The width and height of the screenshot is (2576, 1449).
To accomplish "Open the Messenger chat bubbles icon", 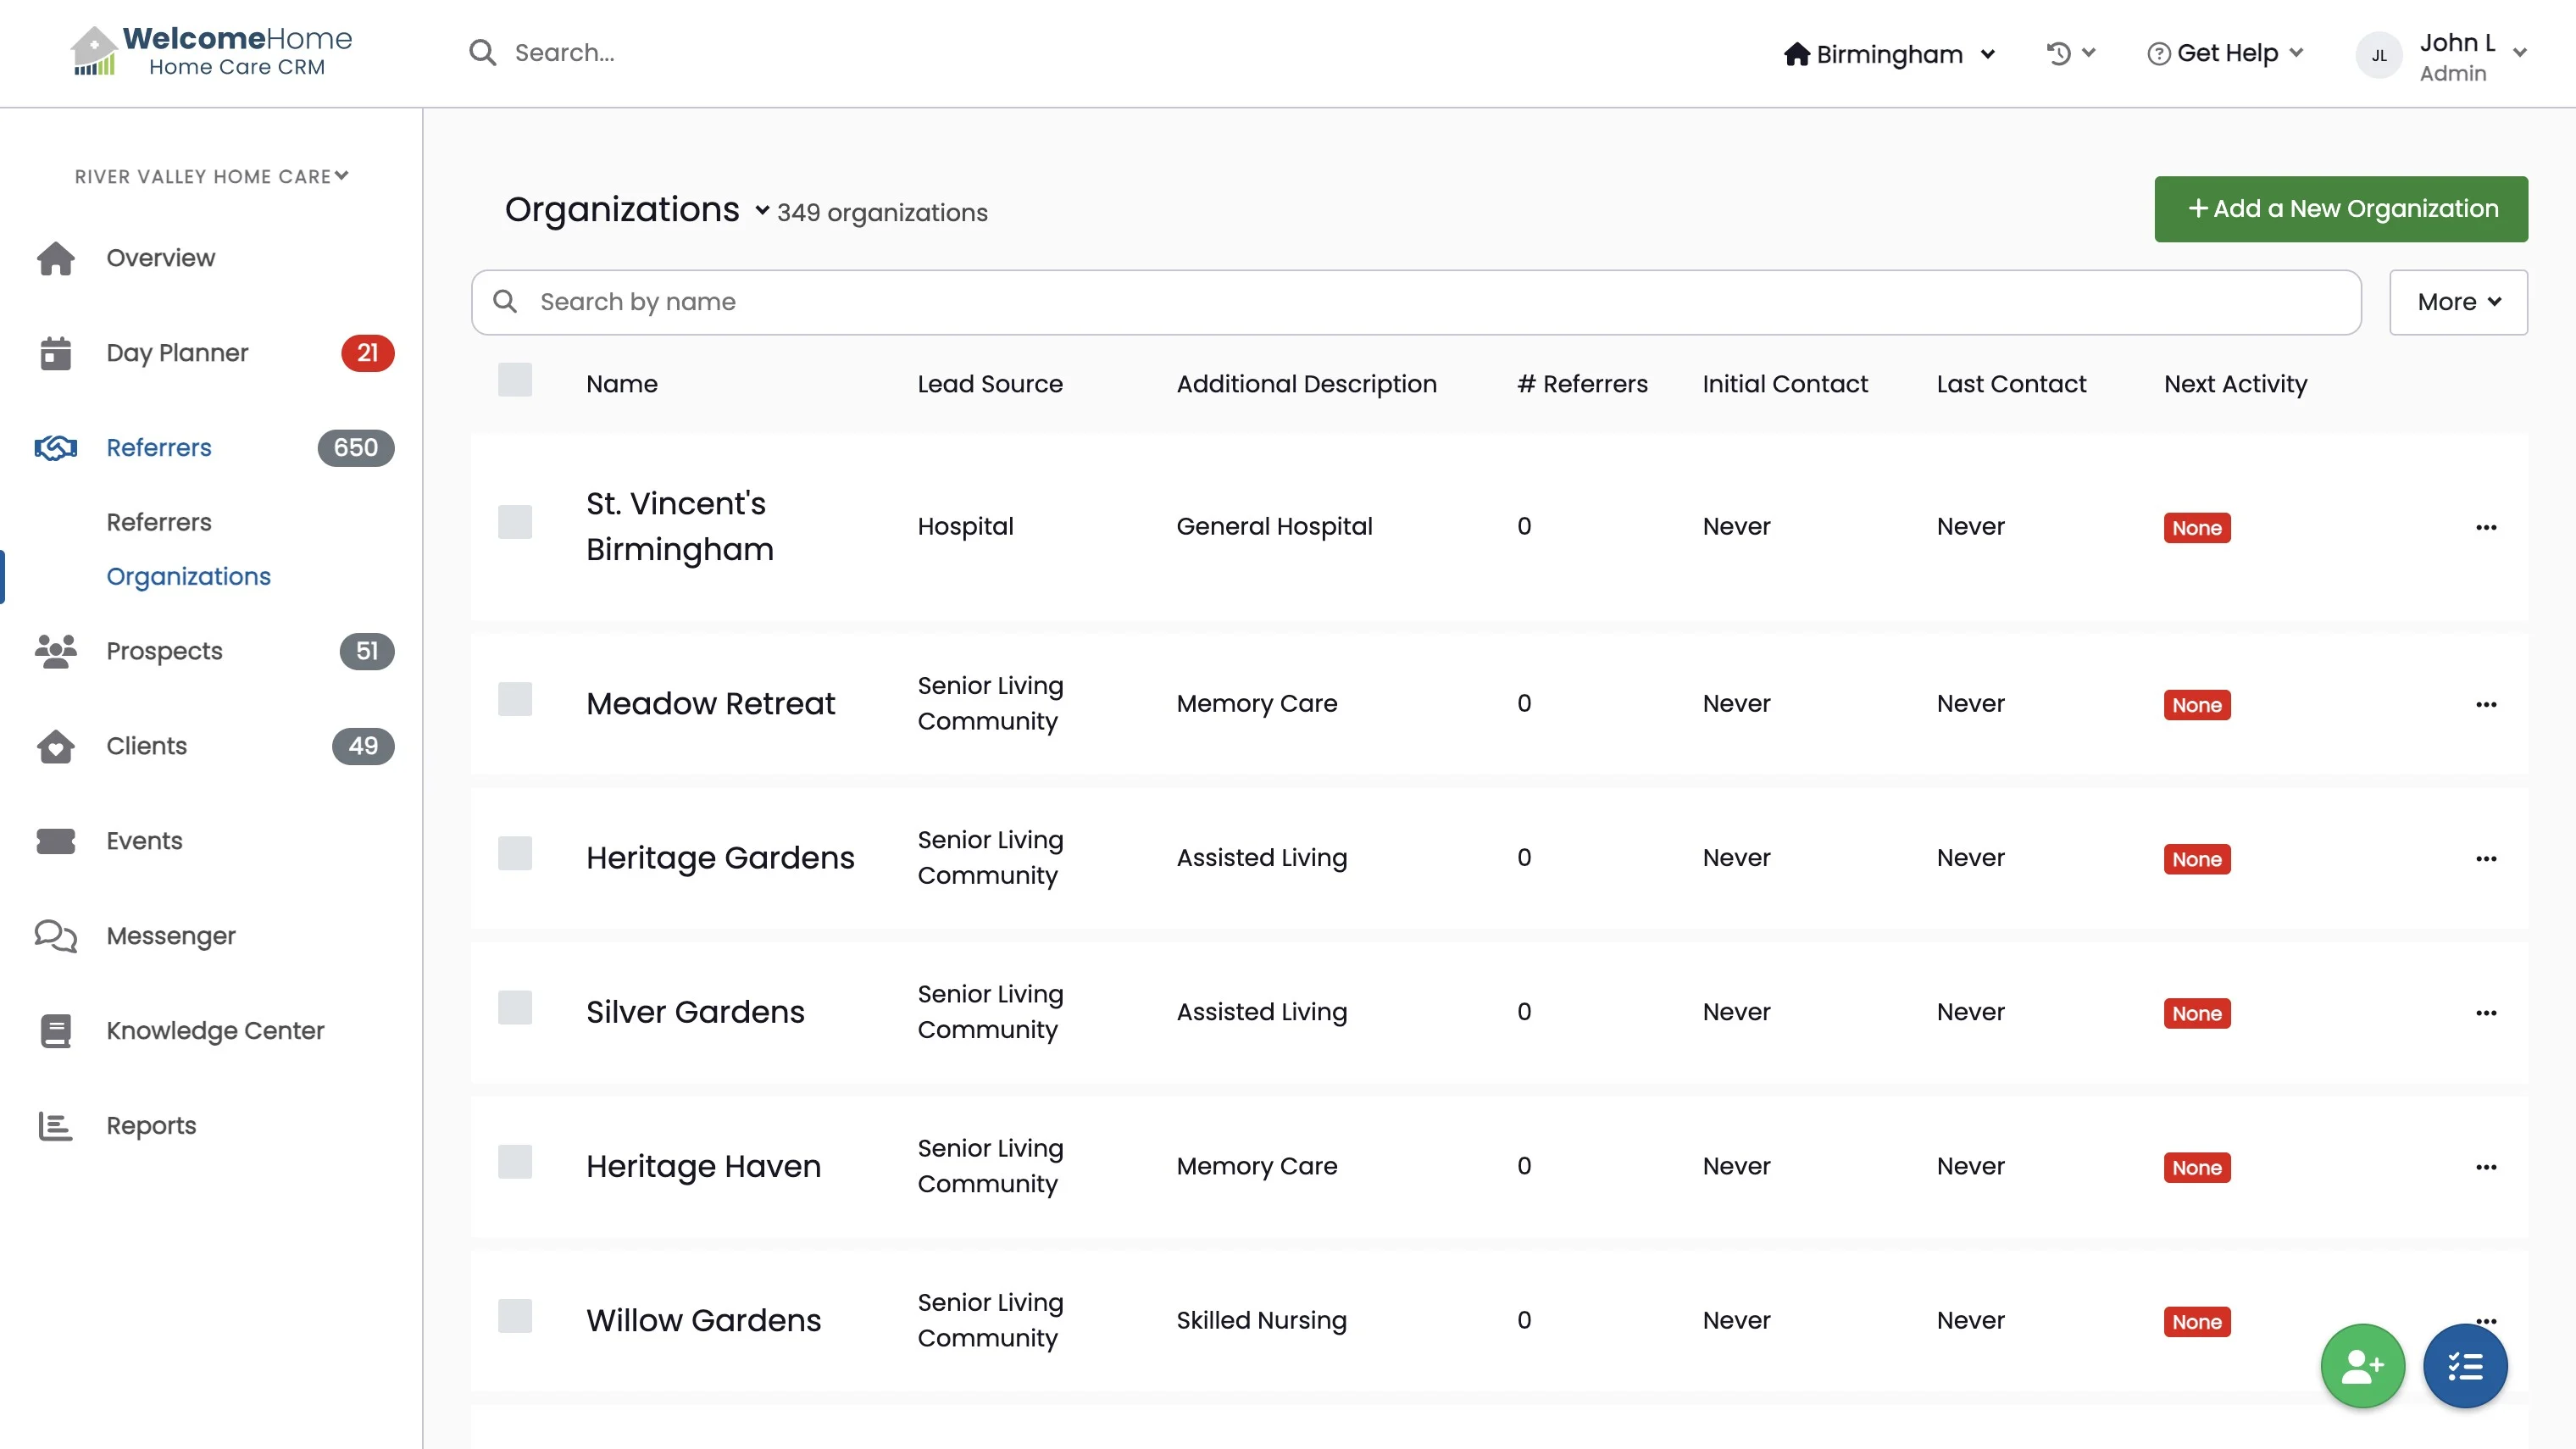I will 56,936.
